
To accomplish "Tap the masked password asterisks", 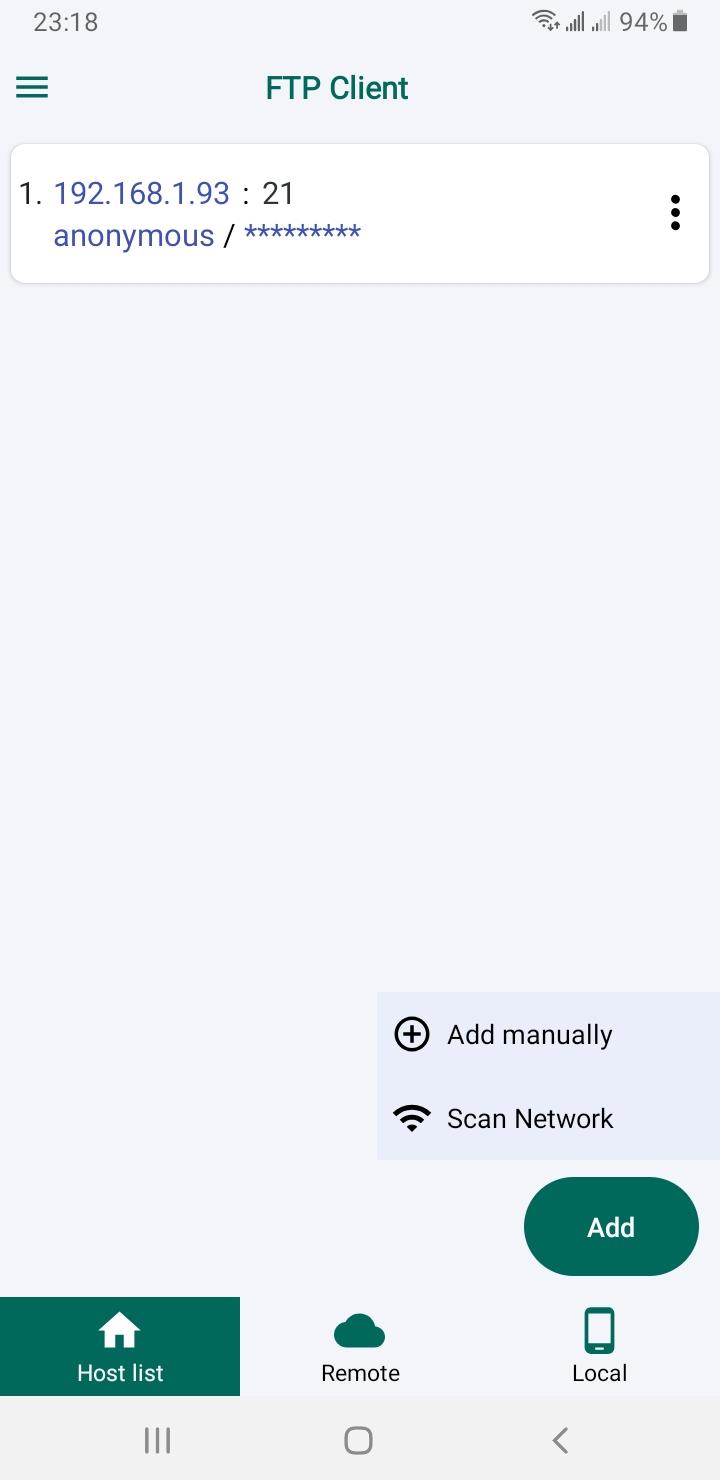I will pos(302,234).
